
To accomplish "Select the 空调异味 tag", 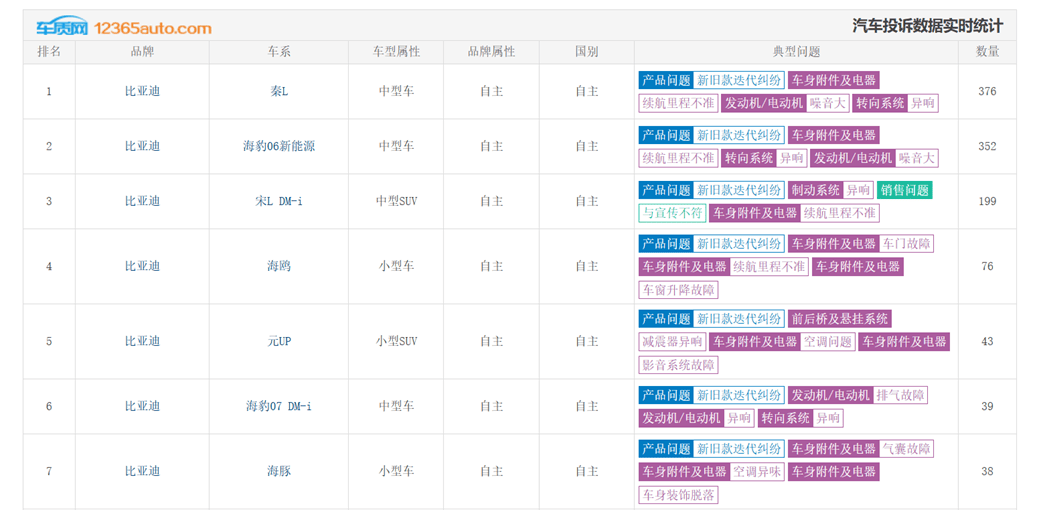I will [x=758, y=472].
